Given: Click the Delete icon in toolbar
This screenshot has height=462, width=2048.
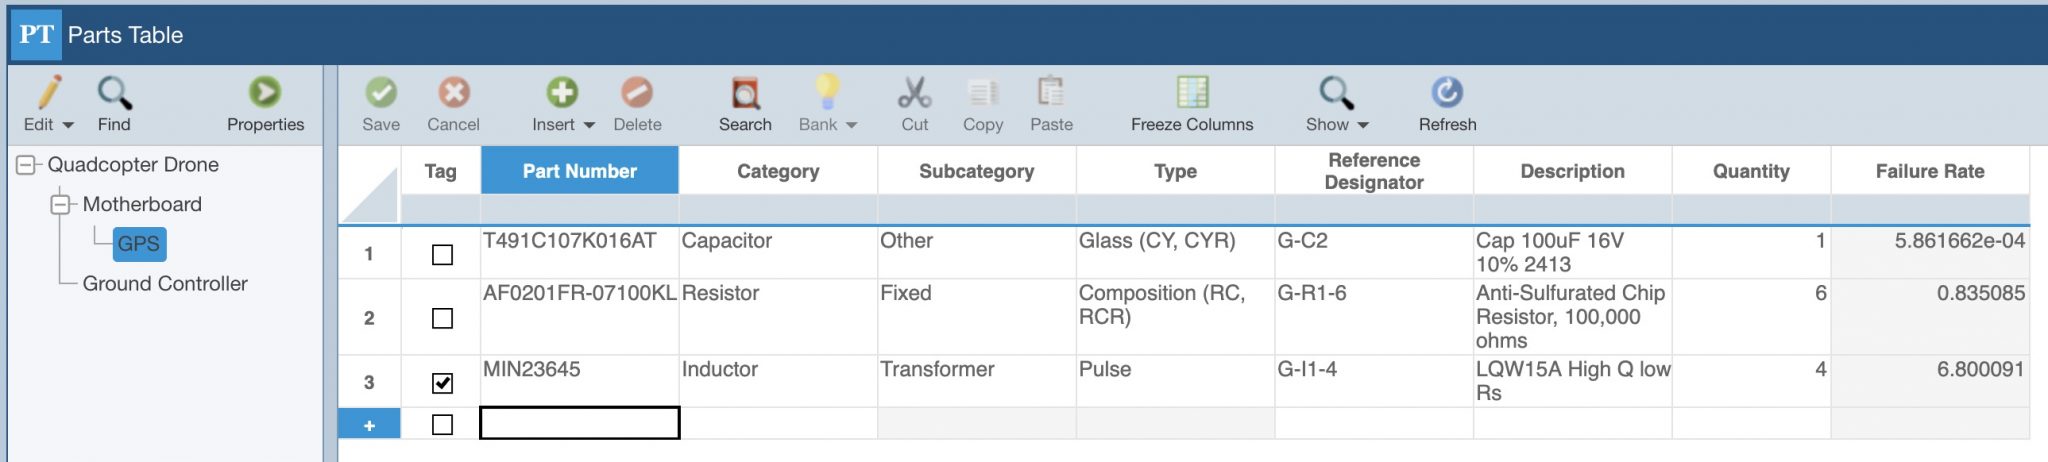Looking at the screenshot, I should pyautogui.click(x=637, y=92).
